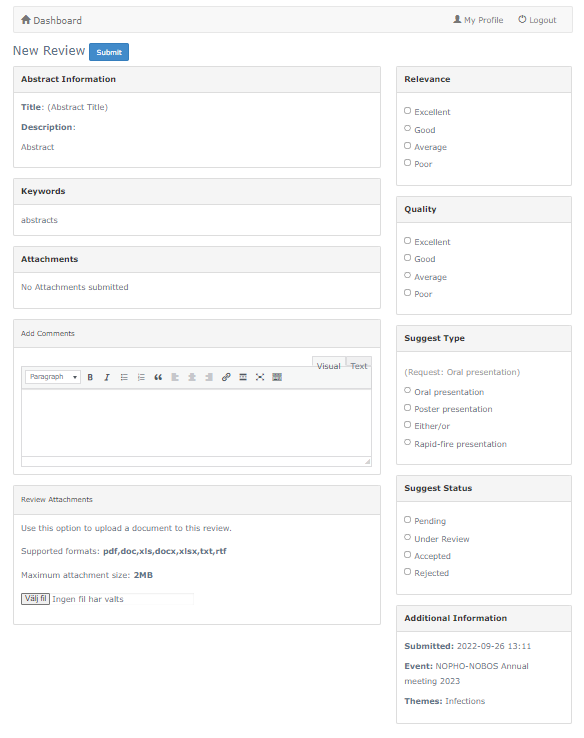
Task: Enable distraction-free fullscreen editor mode
Action: (x=260, y=377)
